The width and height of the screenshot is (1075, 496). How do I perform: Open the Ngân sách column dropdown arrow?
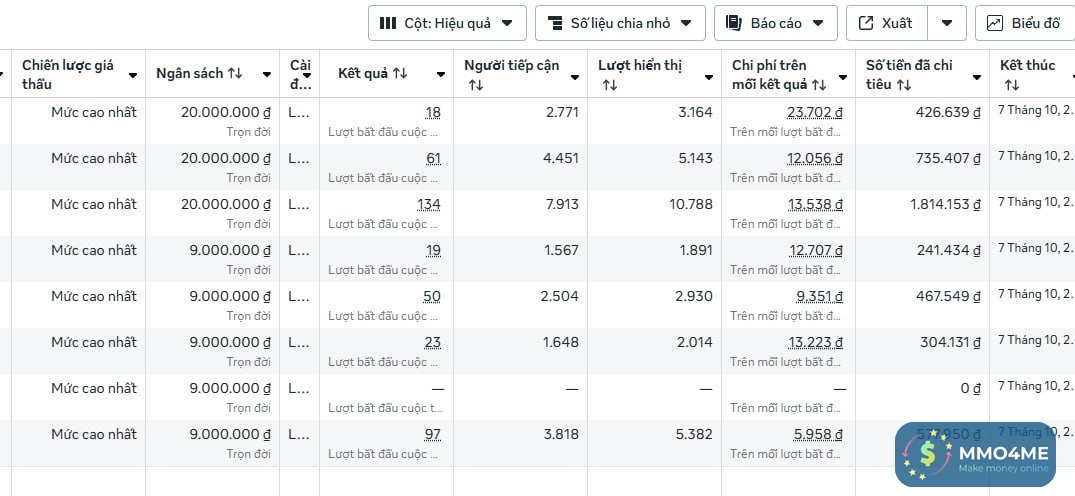pos(267,75)
